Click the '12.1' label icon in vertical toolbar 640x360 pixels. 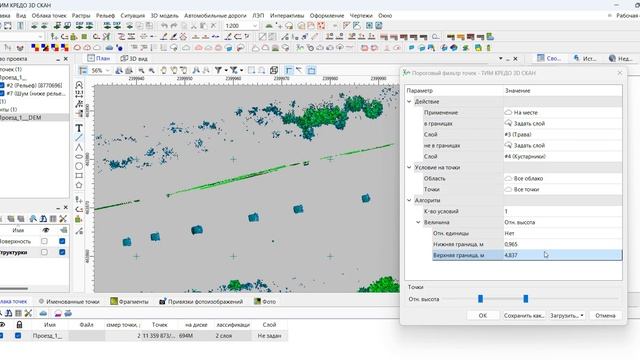[x=79, y=94]
